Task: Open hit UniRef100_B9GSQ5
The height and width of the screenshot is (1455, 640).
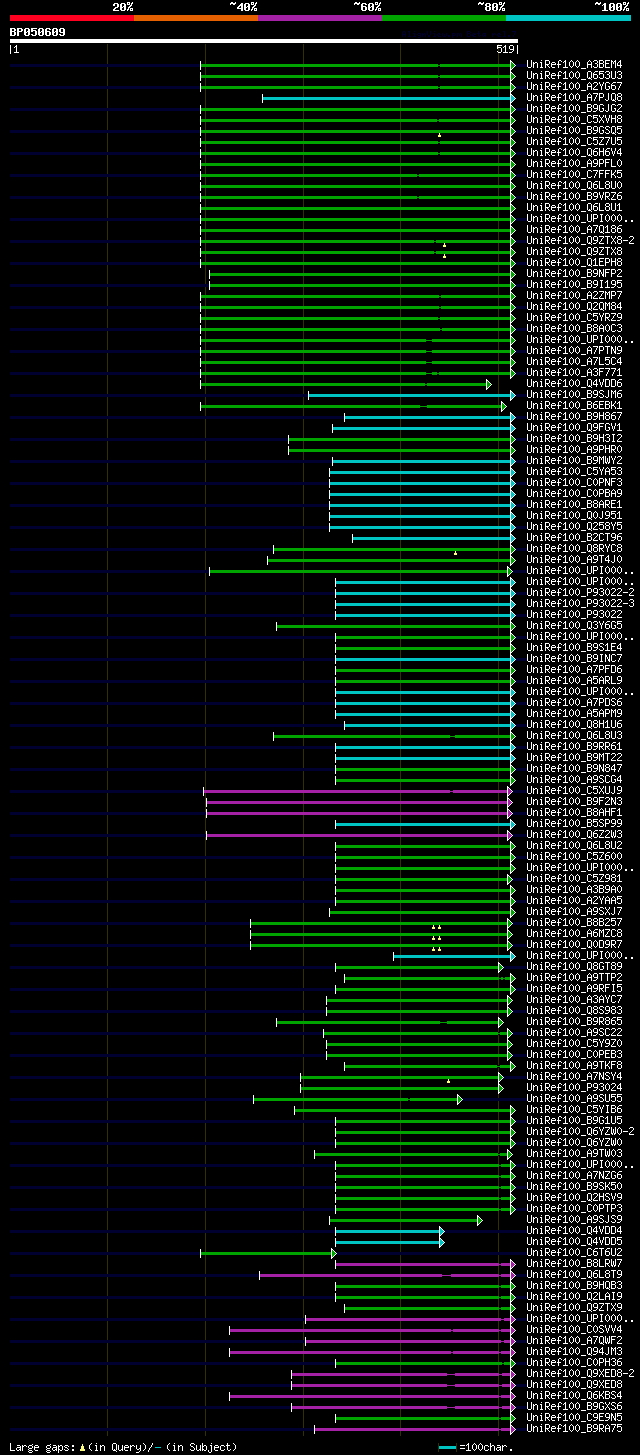Action: [x=574, y=131]
